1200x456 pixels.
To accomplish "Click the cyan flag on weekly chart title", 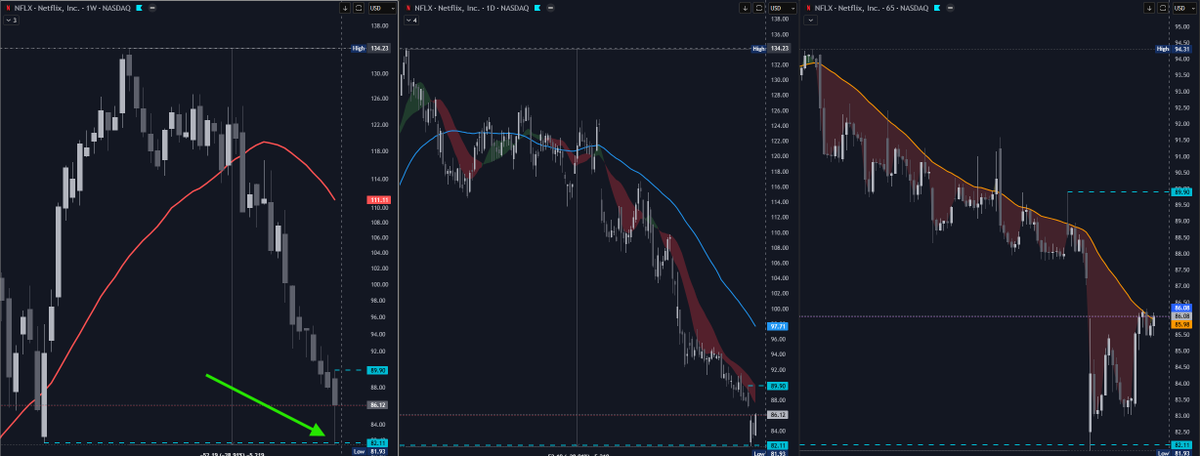I will coord(139,8).
